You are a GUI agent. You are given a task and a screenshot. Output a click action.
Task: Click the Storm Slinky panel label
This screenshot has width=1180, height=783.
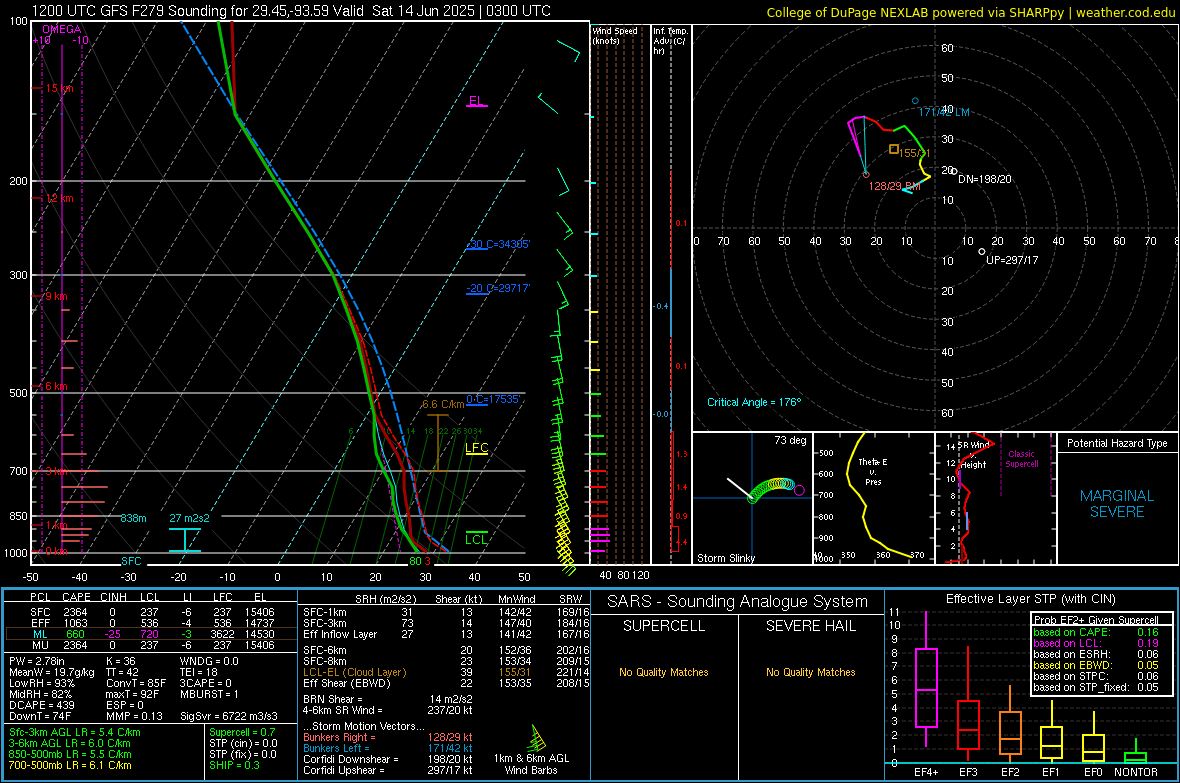click(726, 558)
